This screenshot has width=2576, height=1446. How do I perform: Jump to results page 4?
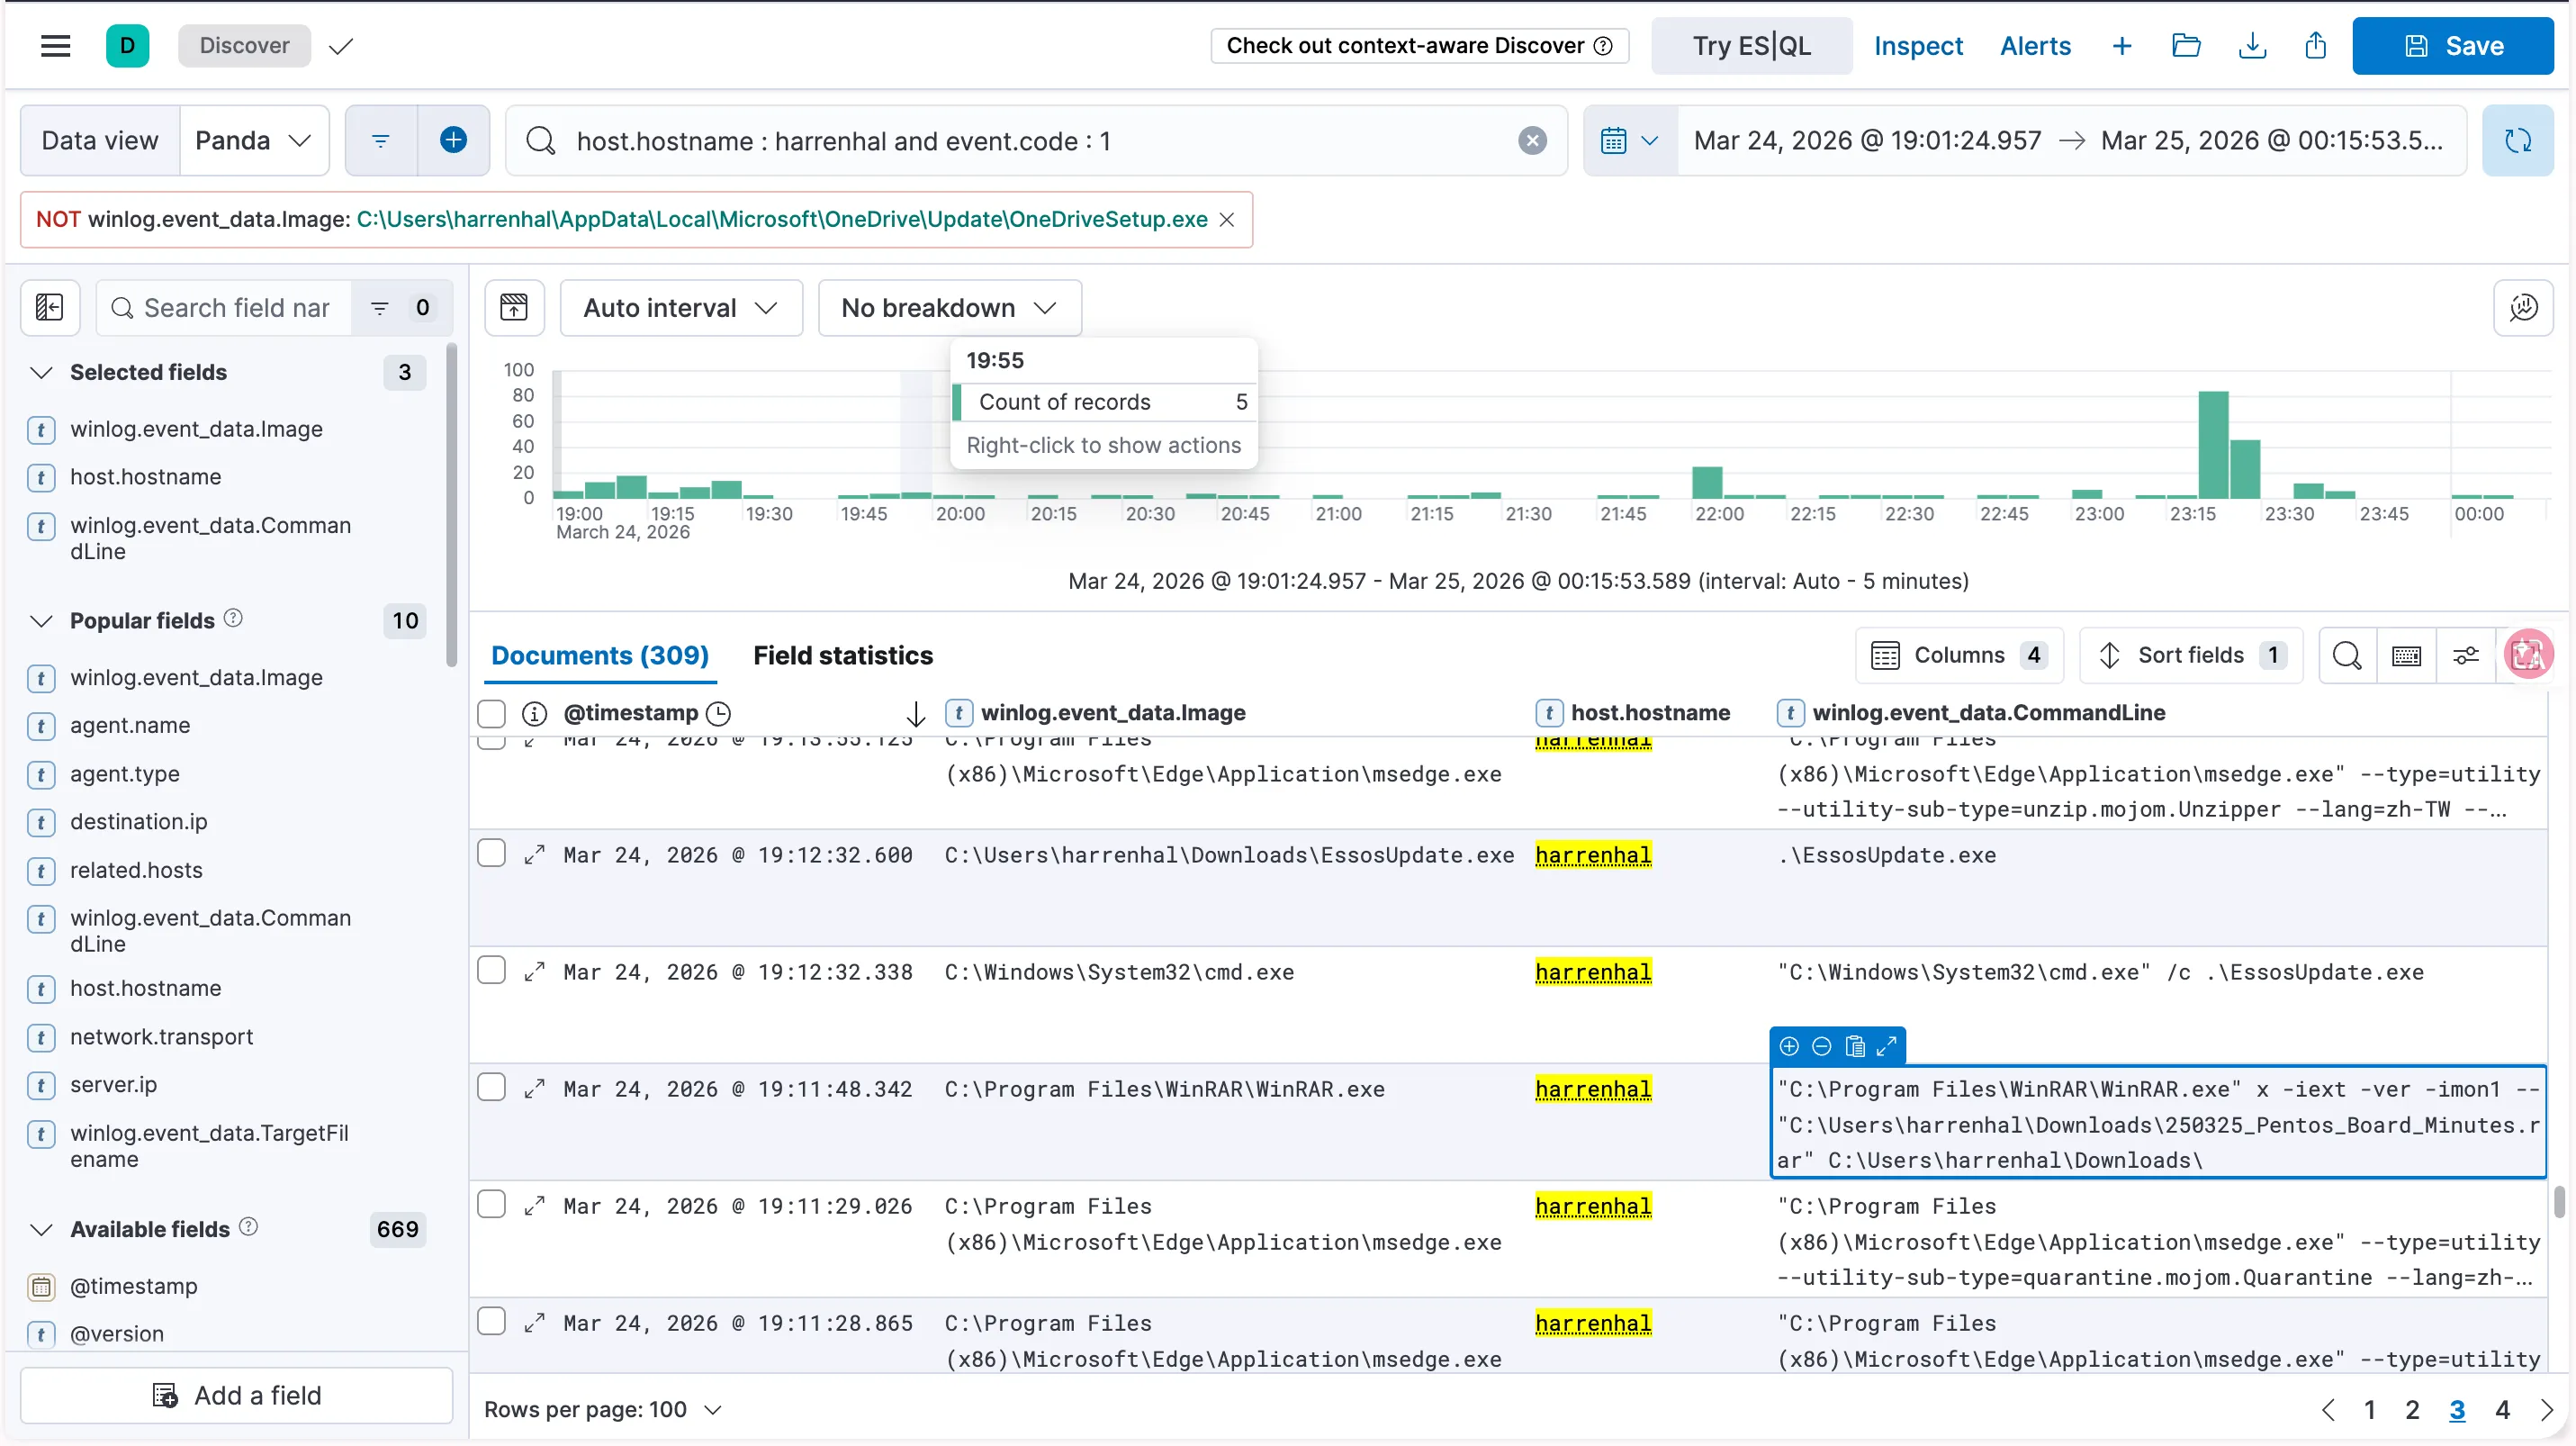[x=2503, y=1411]
